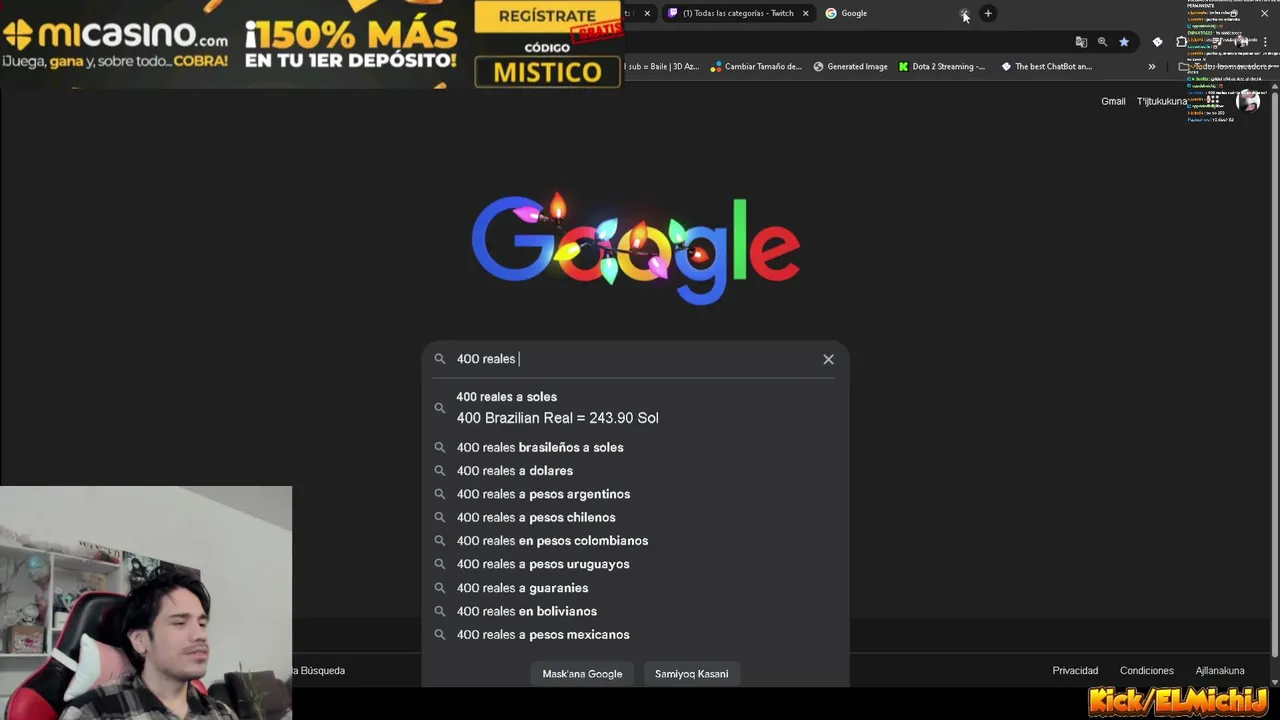Screen dimensions: 1280x720
Task: Click the Google holiday lights doodle logo
Action: [635, 248]
